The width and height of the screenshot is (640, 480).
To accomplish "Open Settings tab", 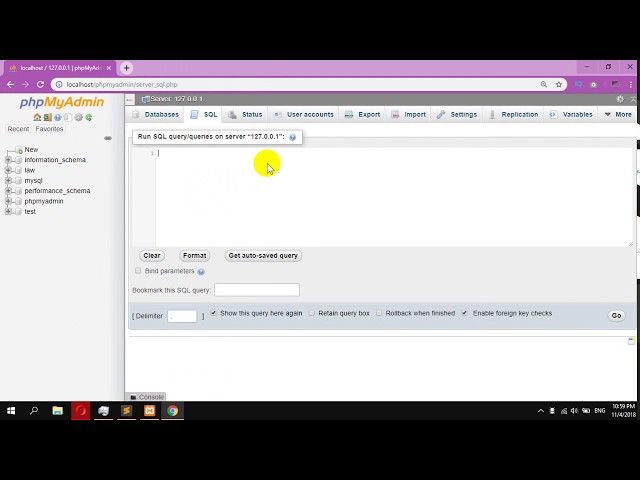I will click(457, 115).
